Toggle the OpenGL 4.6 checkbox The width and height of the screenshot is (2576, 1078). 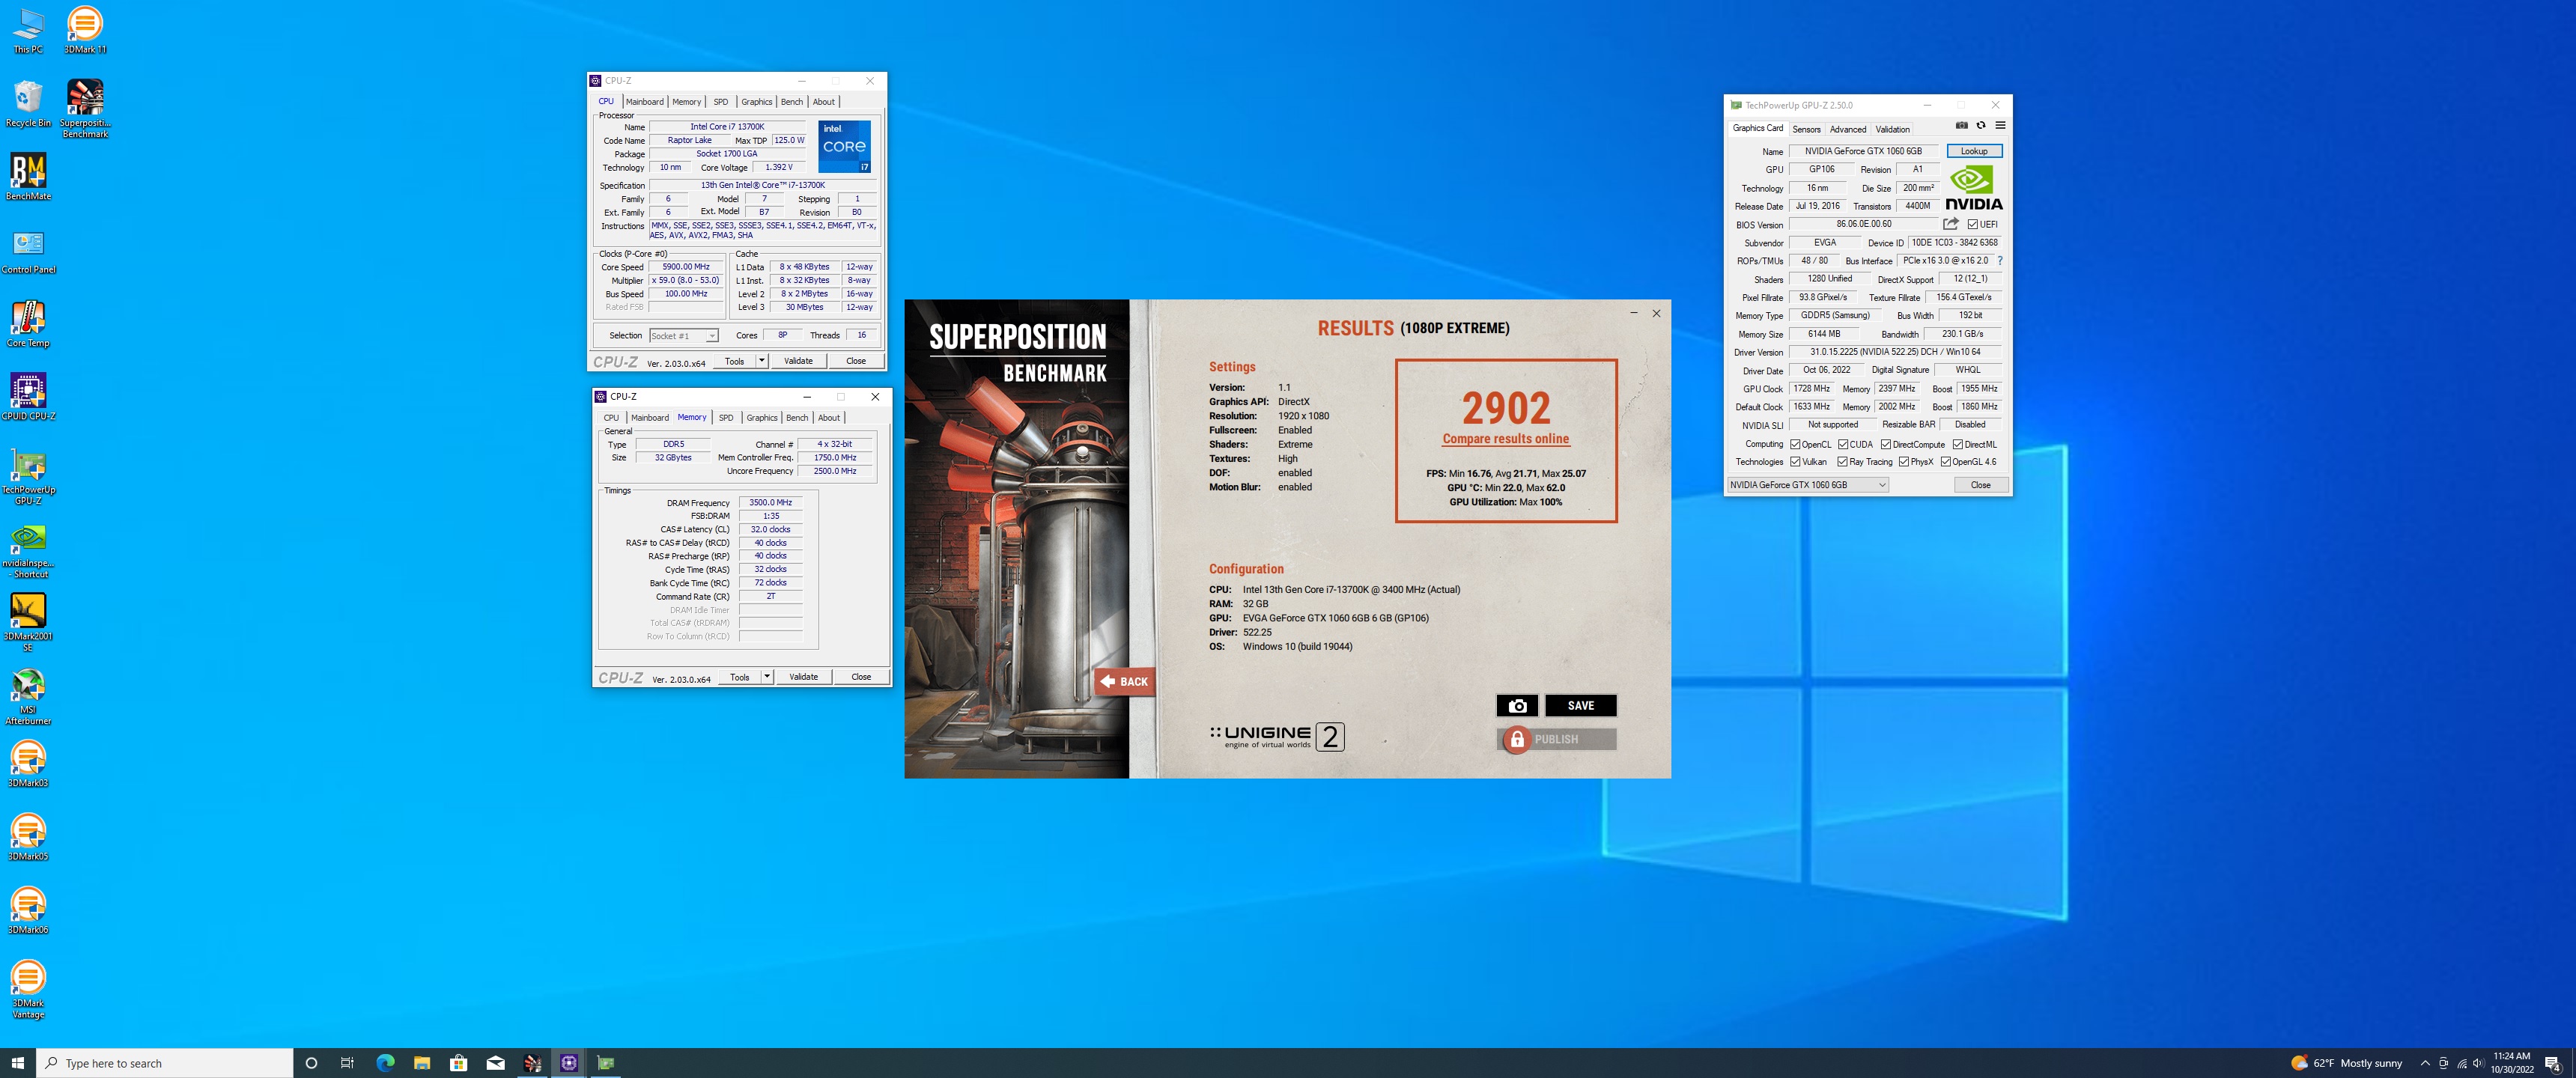[1946, 462]
